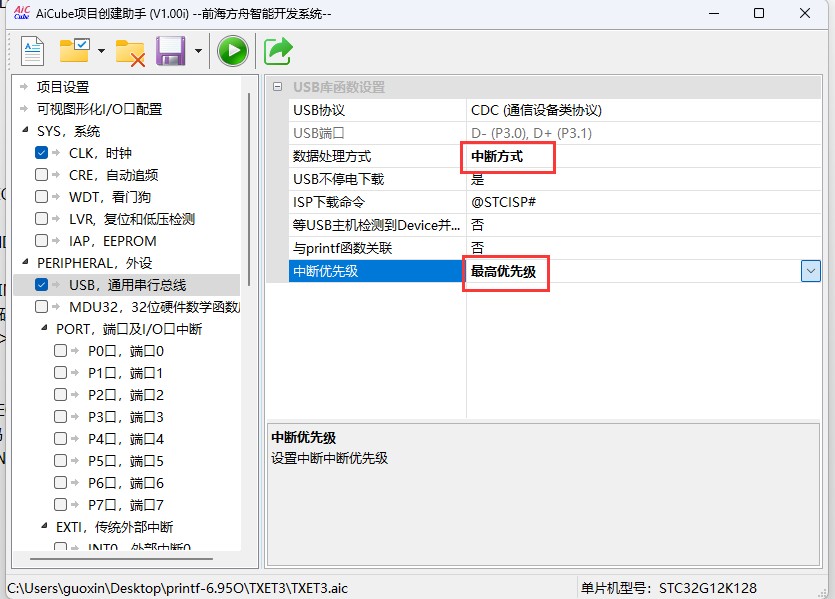Click the green export arrow icon
The height and width of the screenshot is (599, 835).
pyautogui.click(x=278, y=51)
